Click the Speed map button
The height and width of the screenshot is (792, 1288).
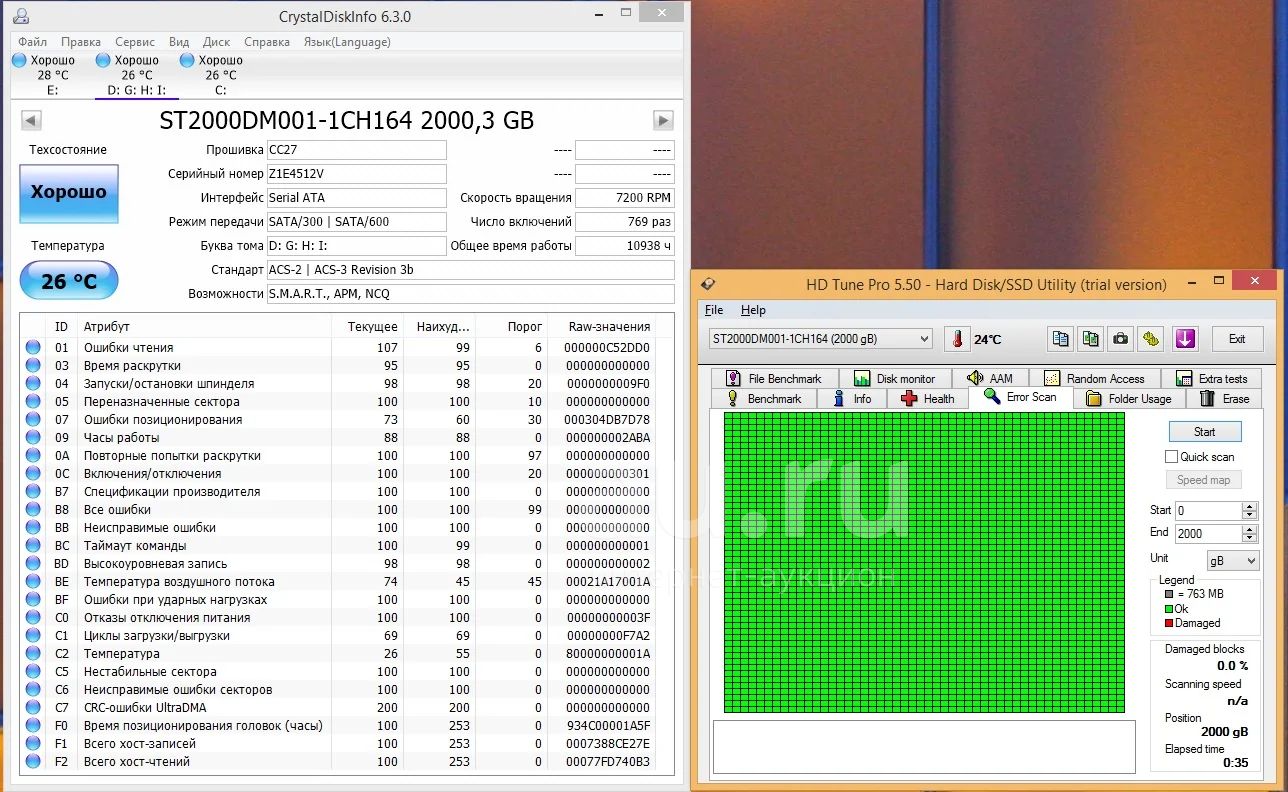tap(1205, 480)
